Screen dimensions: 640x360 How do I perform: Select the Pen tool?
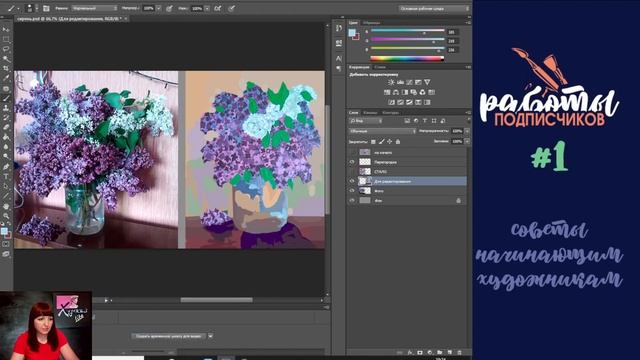coord(6,167)
